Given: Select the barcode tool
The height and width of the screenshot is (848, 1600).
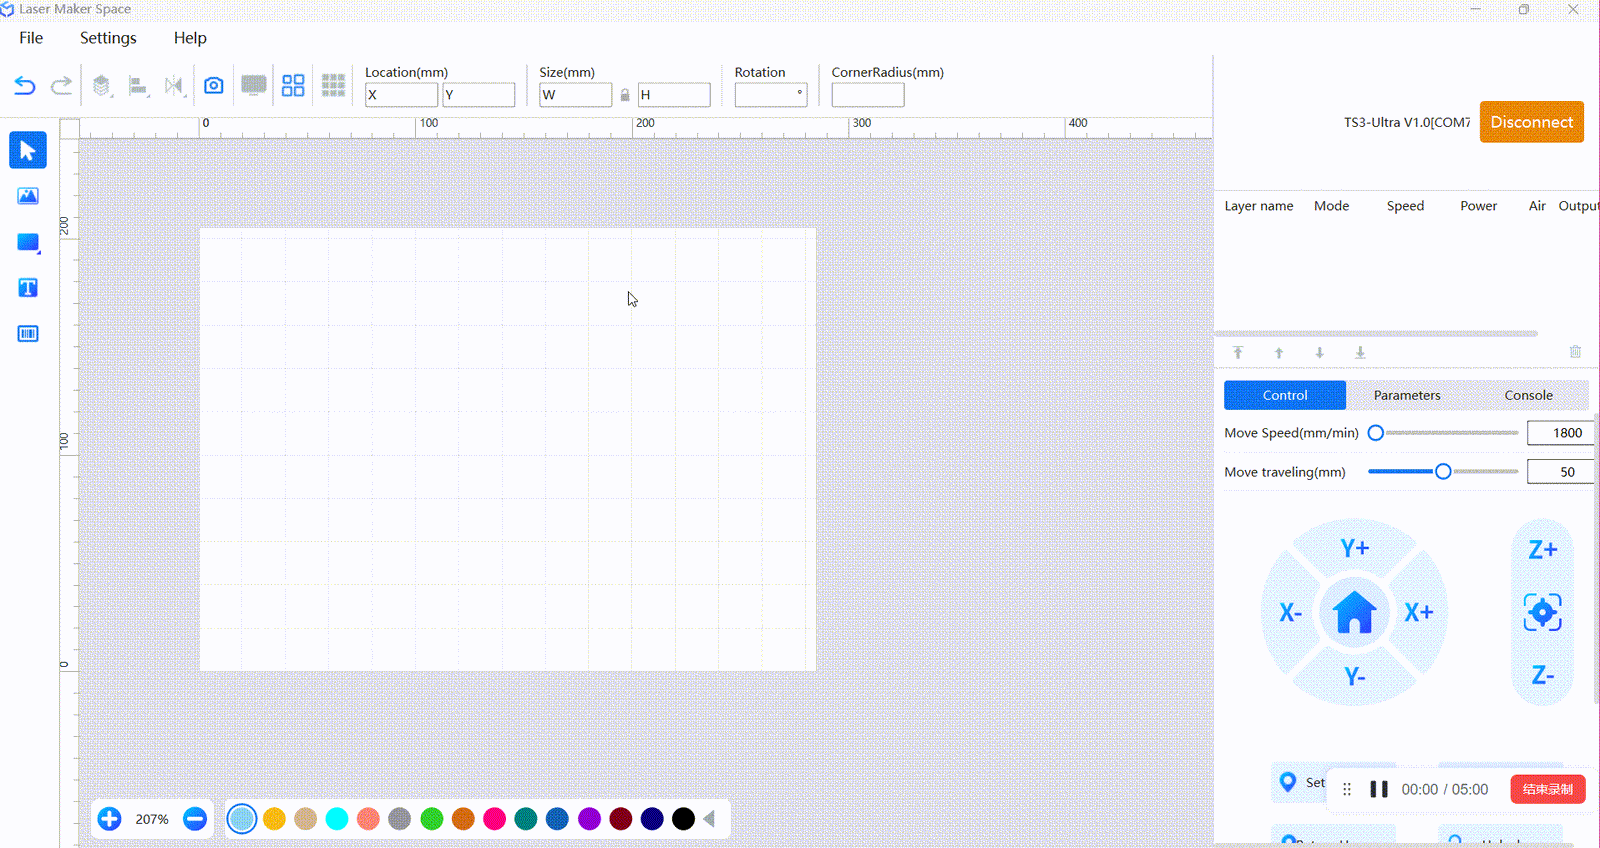Looking at the screenshot, I should (x=28, y=334).
